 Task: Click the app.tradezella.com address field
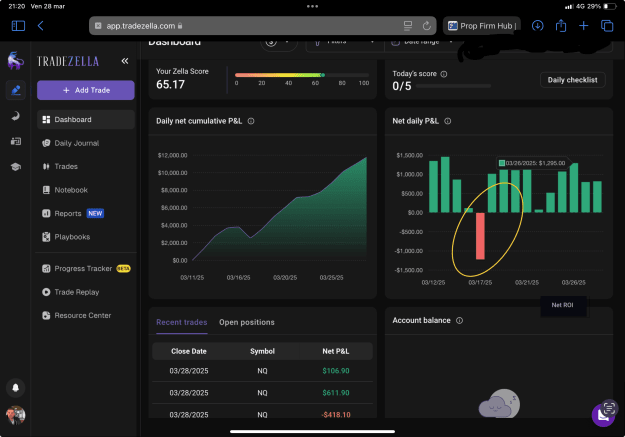263,26
